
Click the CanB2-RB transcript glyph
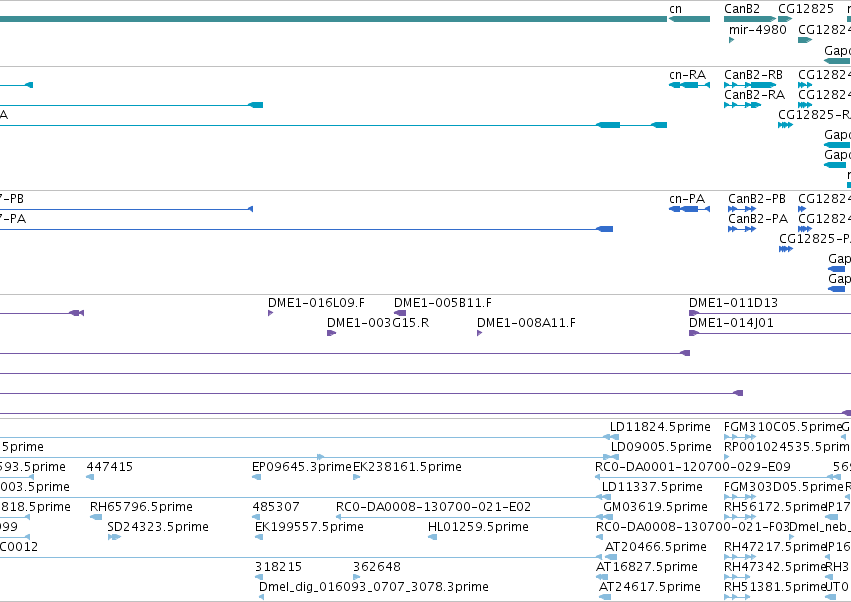pyautogui.click(x=750, y=85)
